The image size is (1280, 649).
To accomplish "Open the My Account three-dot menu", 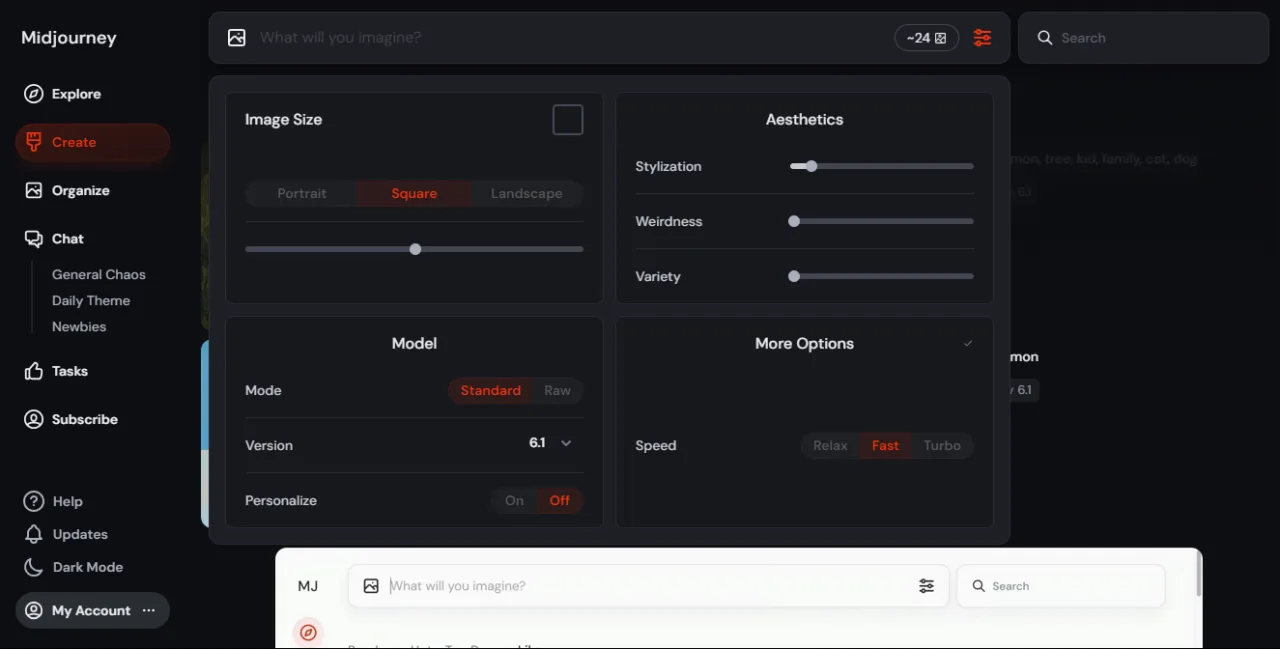I will coord(149,610).
